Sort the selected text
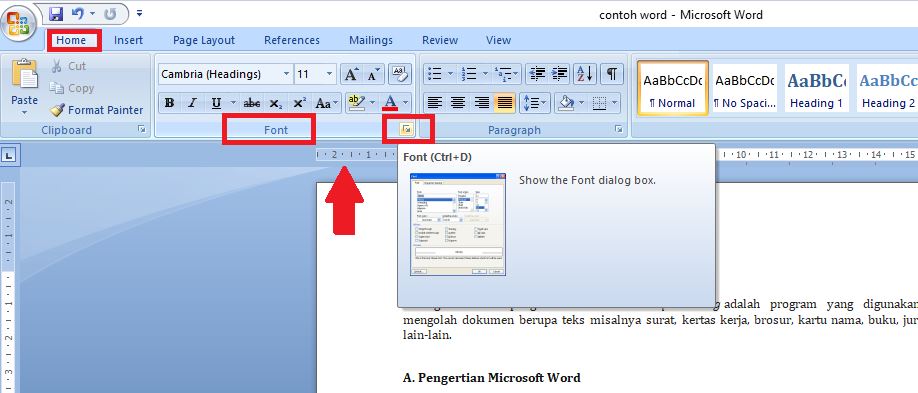 585,74
